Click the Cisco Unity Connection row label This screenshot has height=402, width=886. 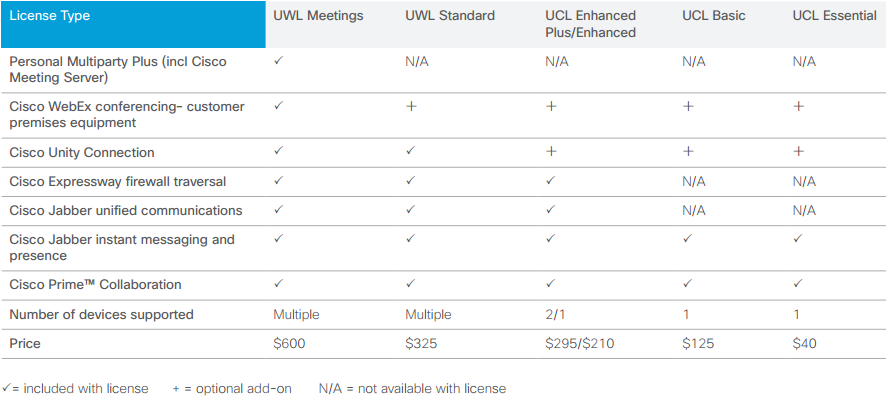[x=82, y=152]
